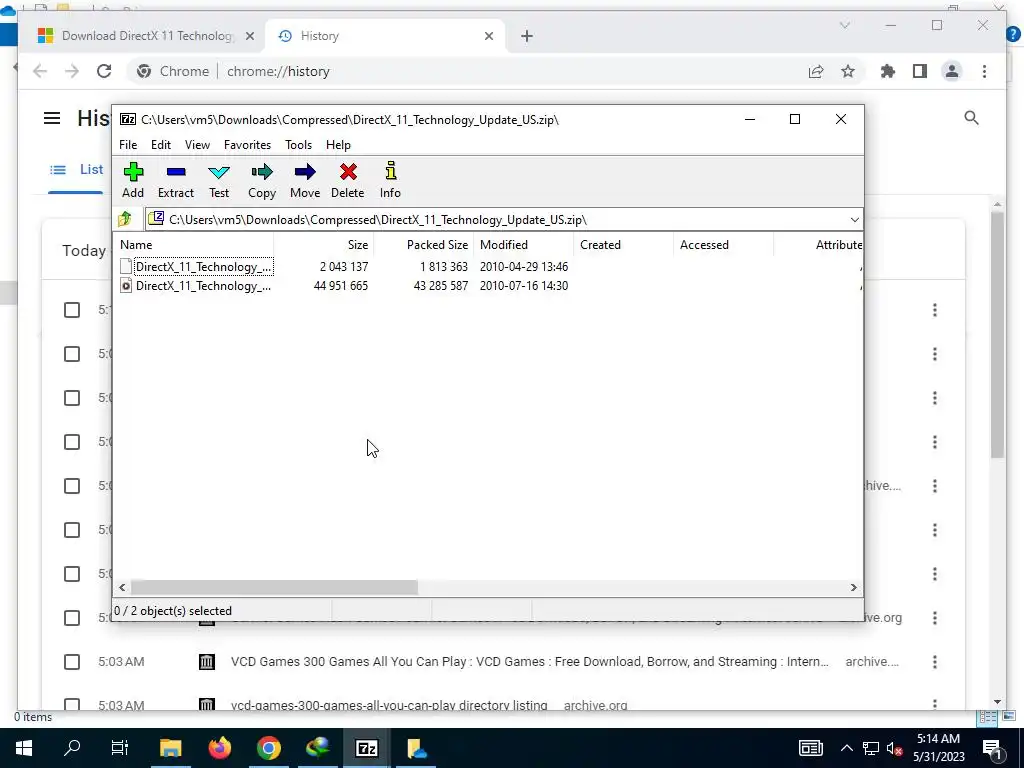Sort the archive list by Name column
Screen dimensions: 1024x768
click(195, 245)
